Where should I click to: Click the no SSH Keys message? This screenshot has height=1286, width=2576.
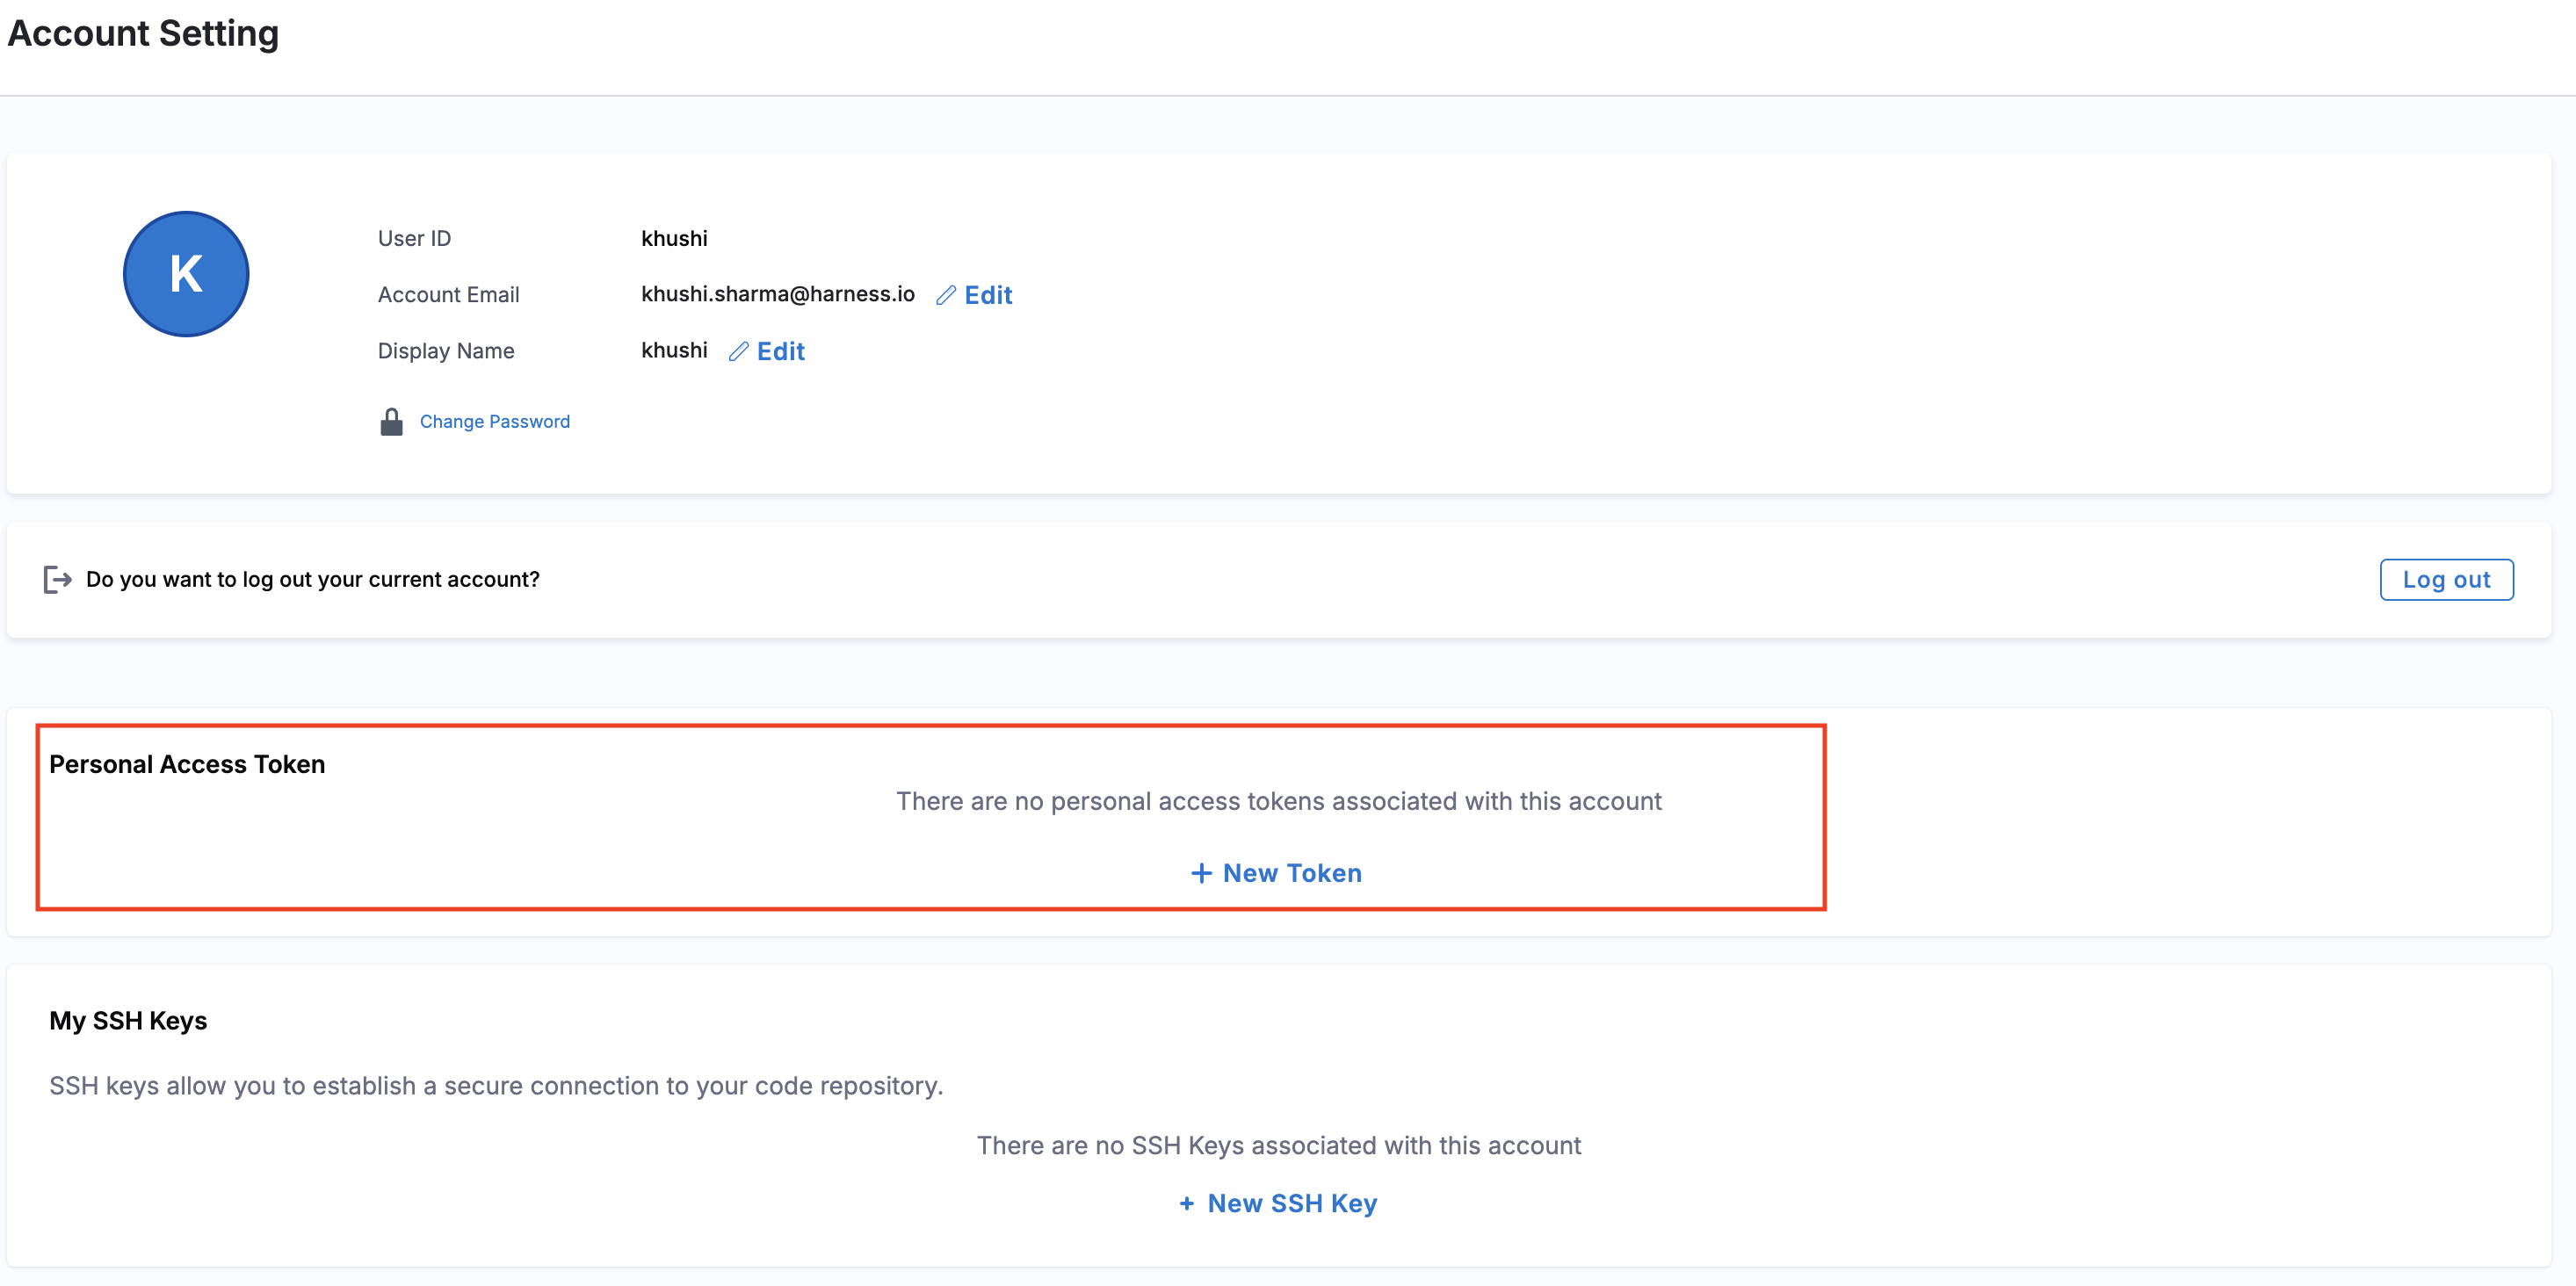(x=1278, y=1145)
